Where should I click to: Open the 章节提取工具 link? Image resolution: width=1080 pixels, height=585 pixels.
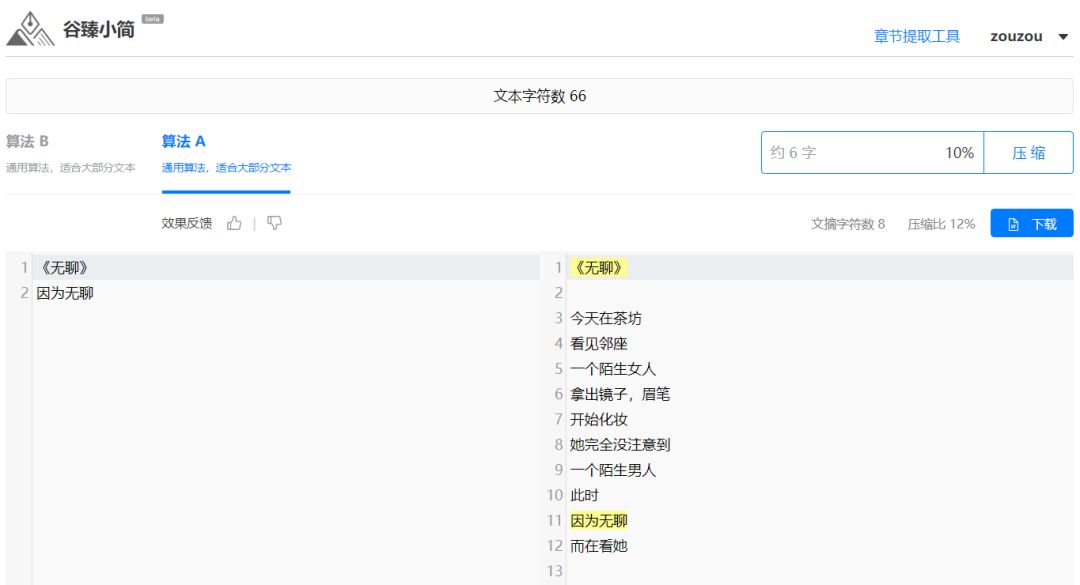click(x=917, y=35)
